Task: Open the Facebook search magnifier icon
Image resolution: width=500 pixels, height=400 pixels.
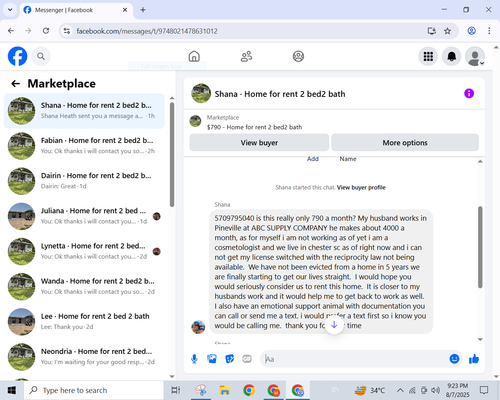Action: pos(41,56)
